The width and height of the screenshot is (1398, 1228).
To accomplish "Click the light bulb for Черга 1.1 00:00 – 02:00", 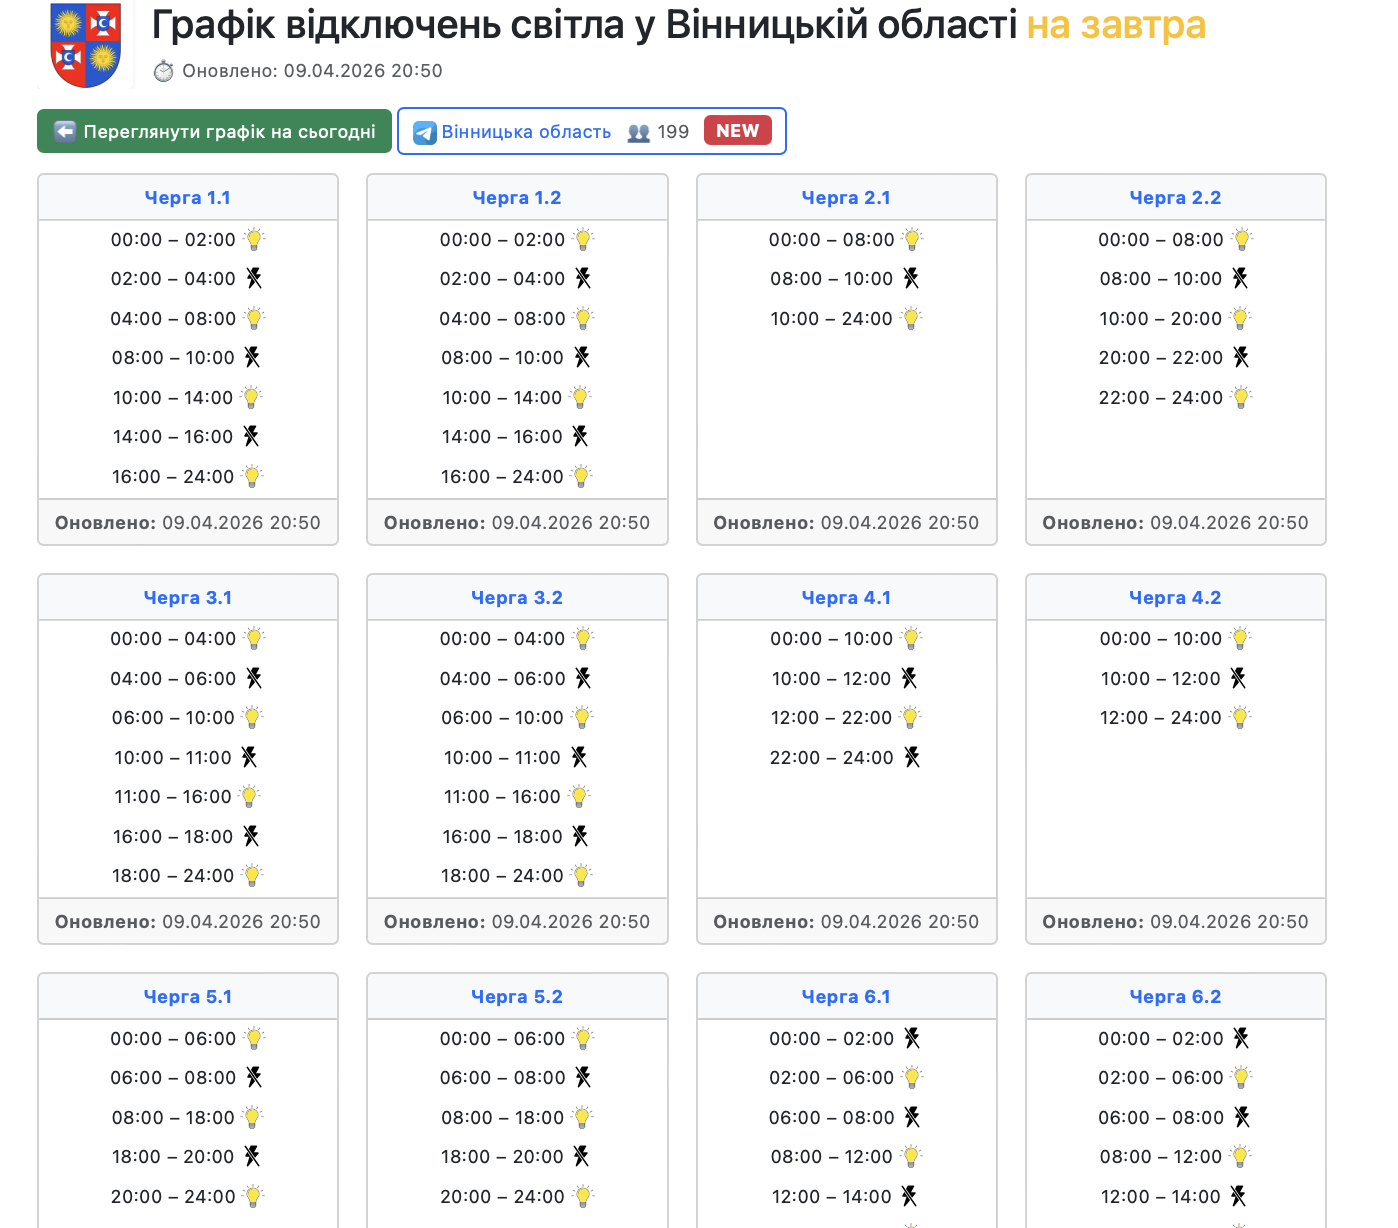I will [x=254, y=240].
